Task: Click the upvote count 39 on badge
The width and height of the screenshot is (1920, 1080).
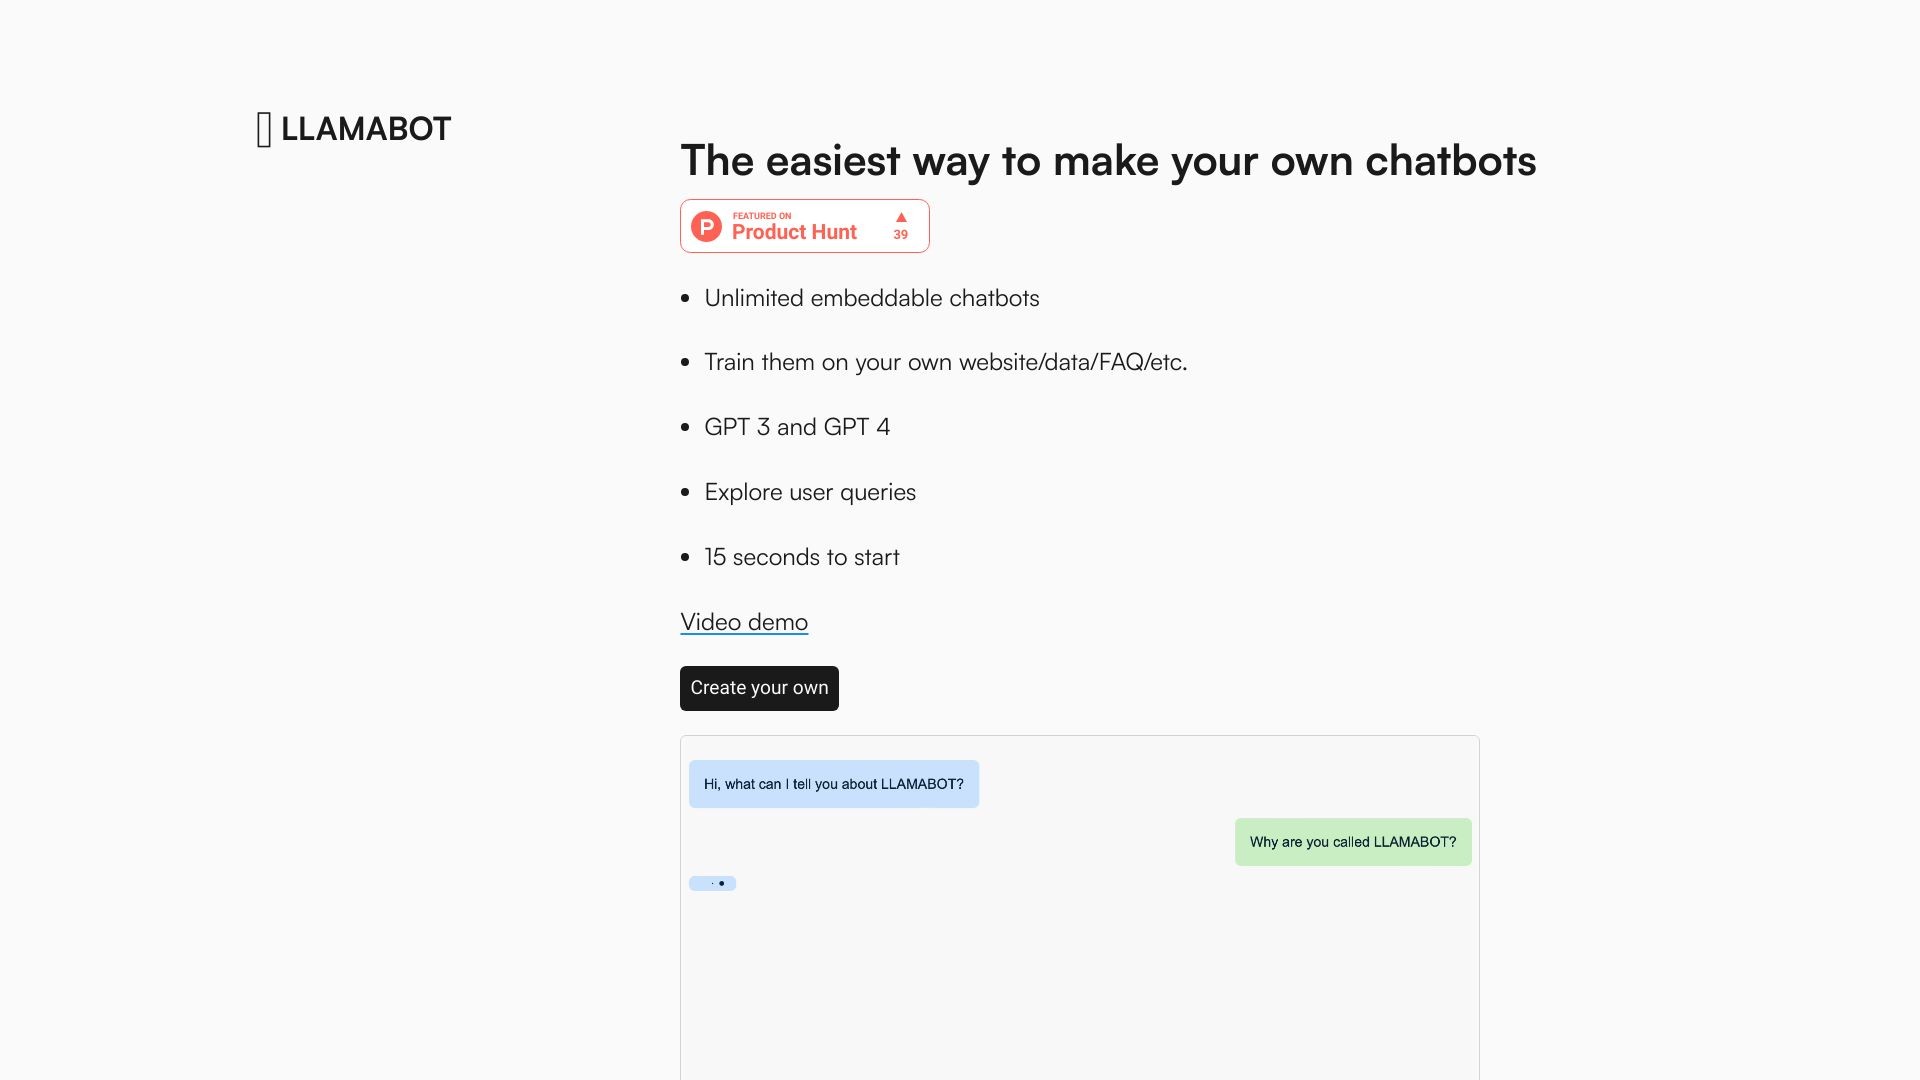Action: pos(901,235)
